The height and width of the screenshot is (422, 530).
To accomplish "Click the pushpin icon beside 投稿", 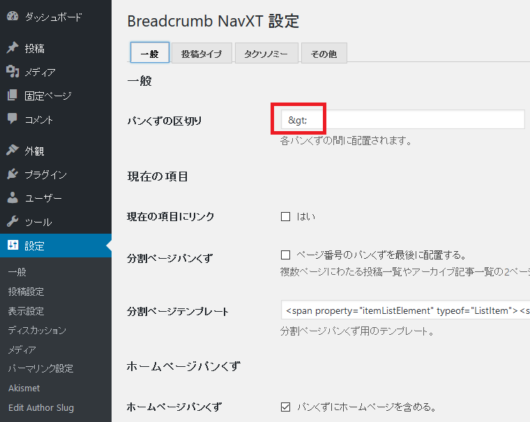I will click(13, 48).
